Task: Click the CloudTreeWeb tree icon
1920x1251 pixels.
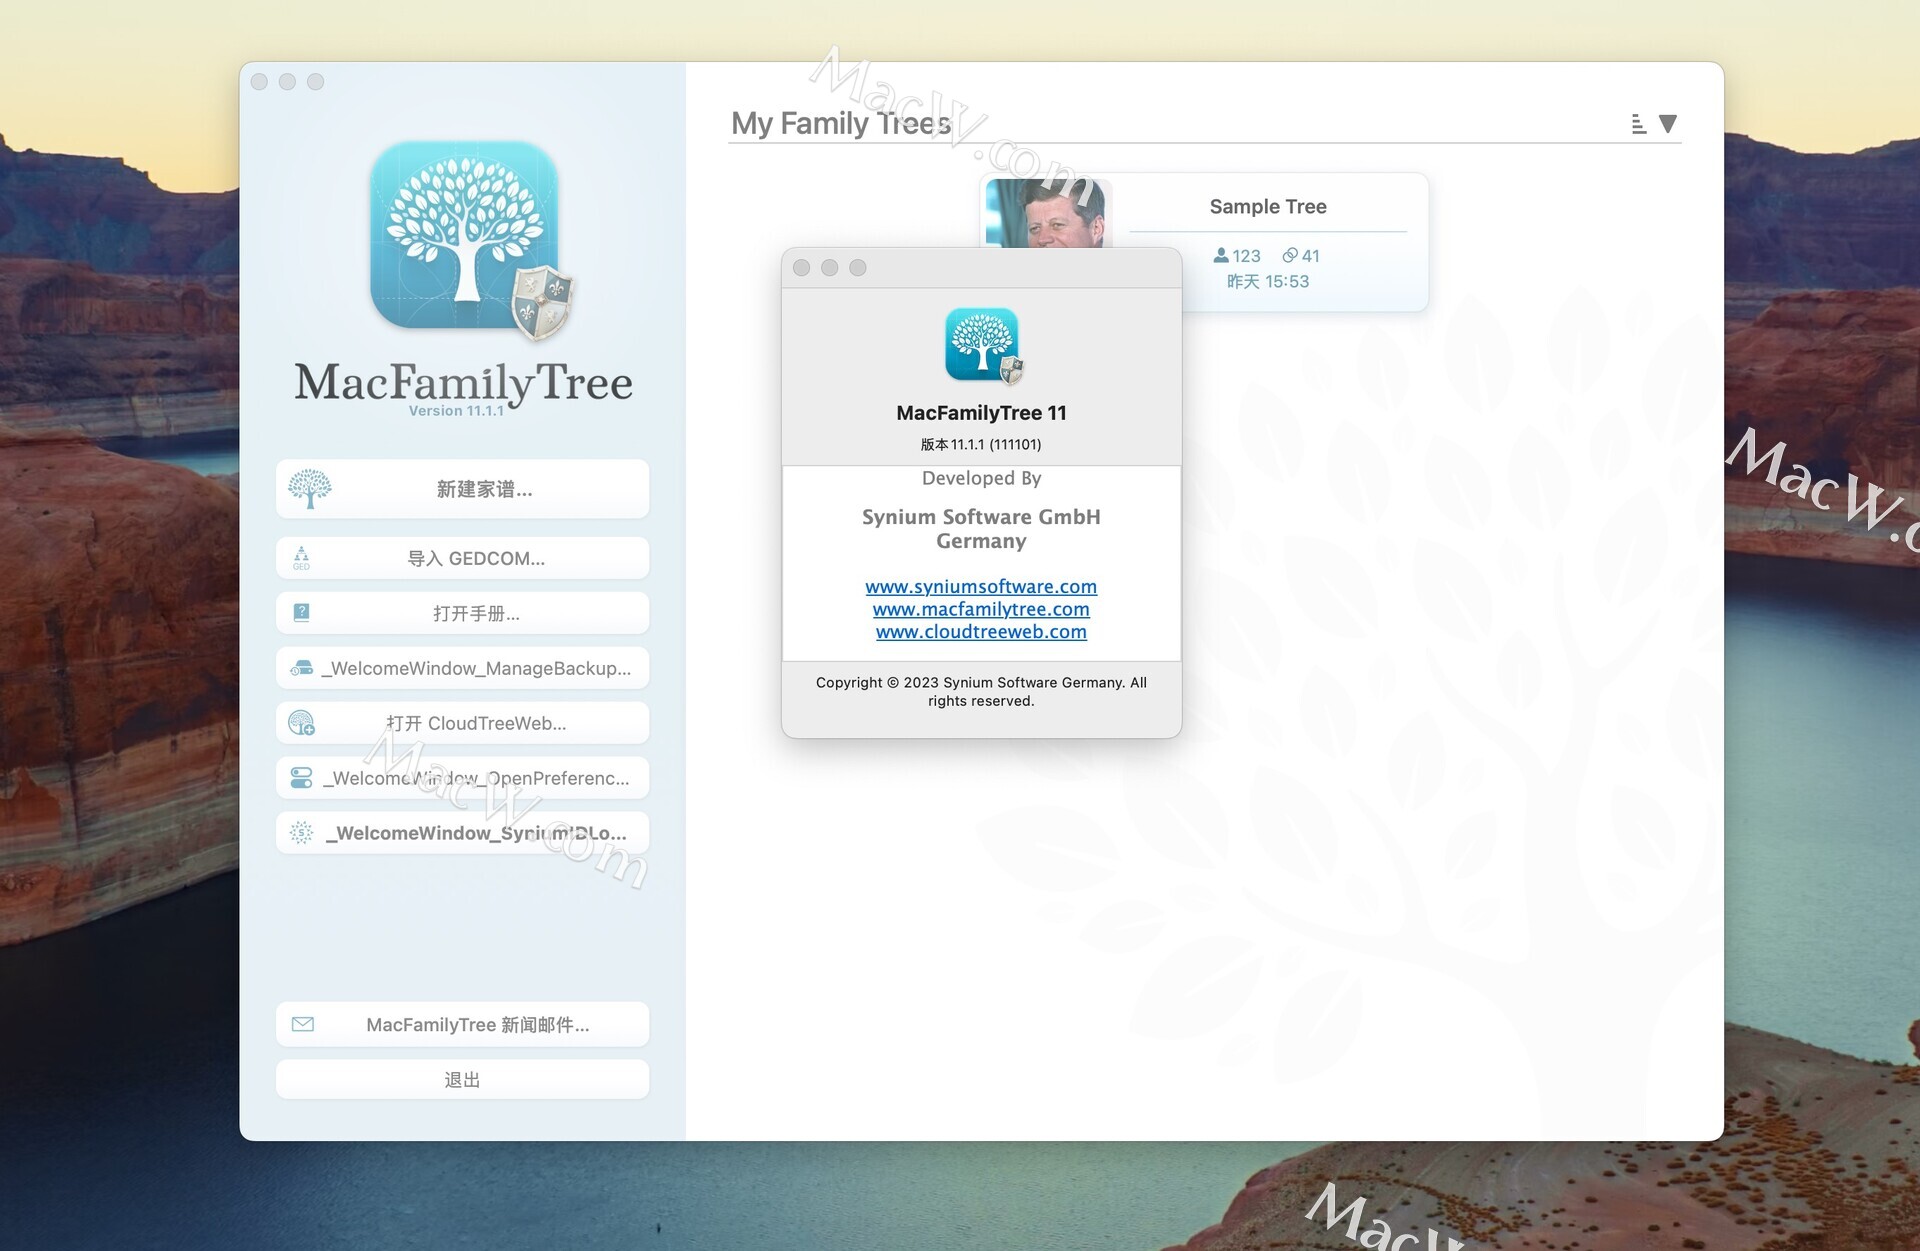Action: tap(301, 722)
